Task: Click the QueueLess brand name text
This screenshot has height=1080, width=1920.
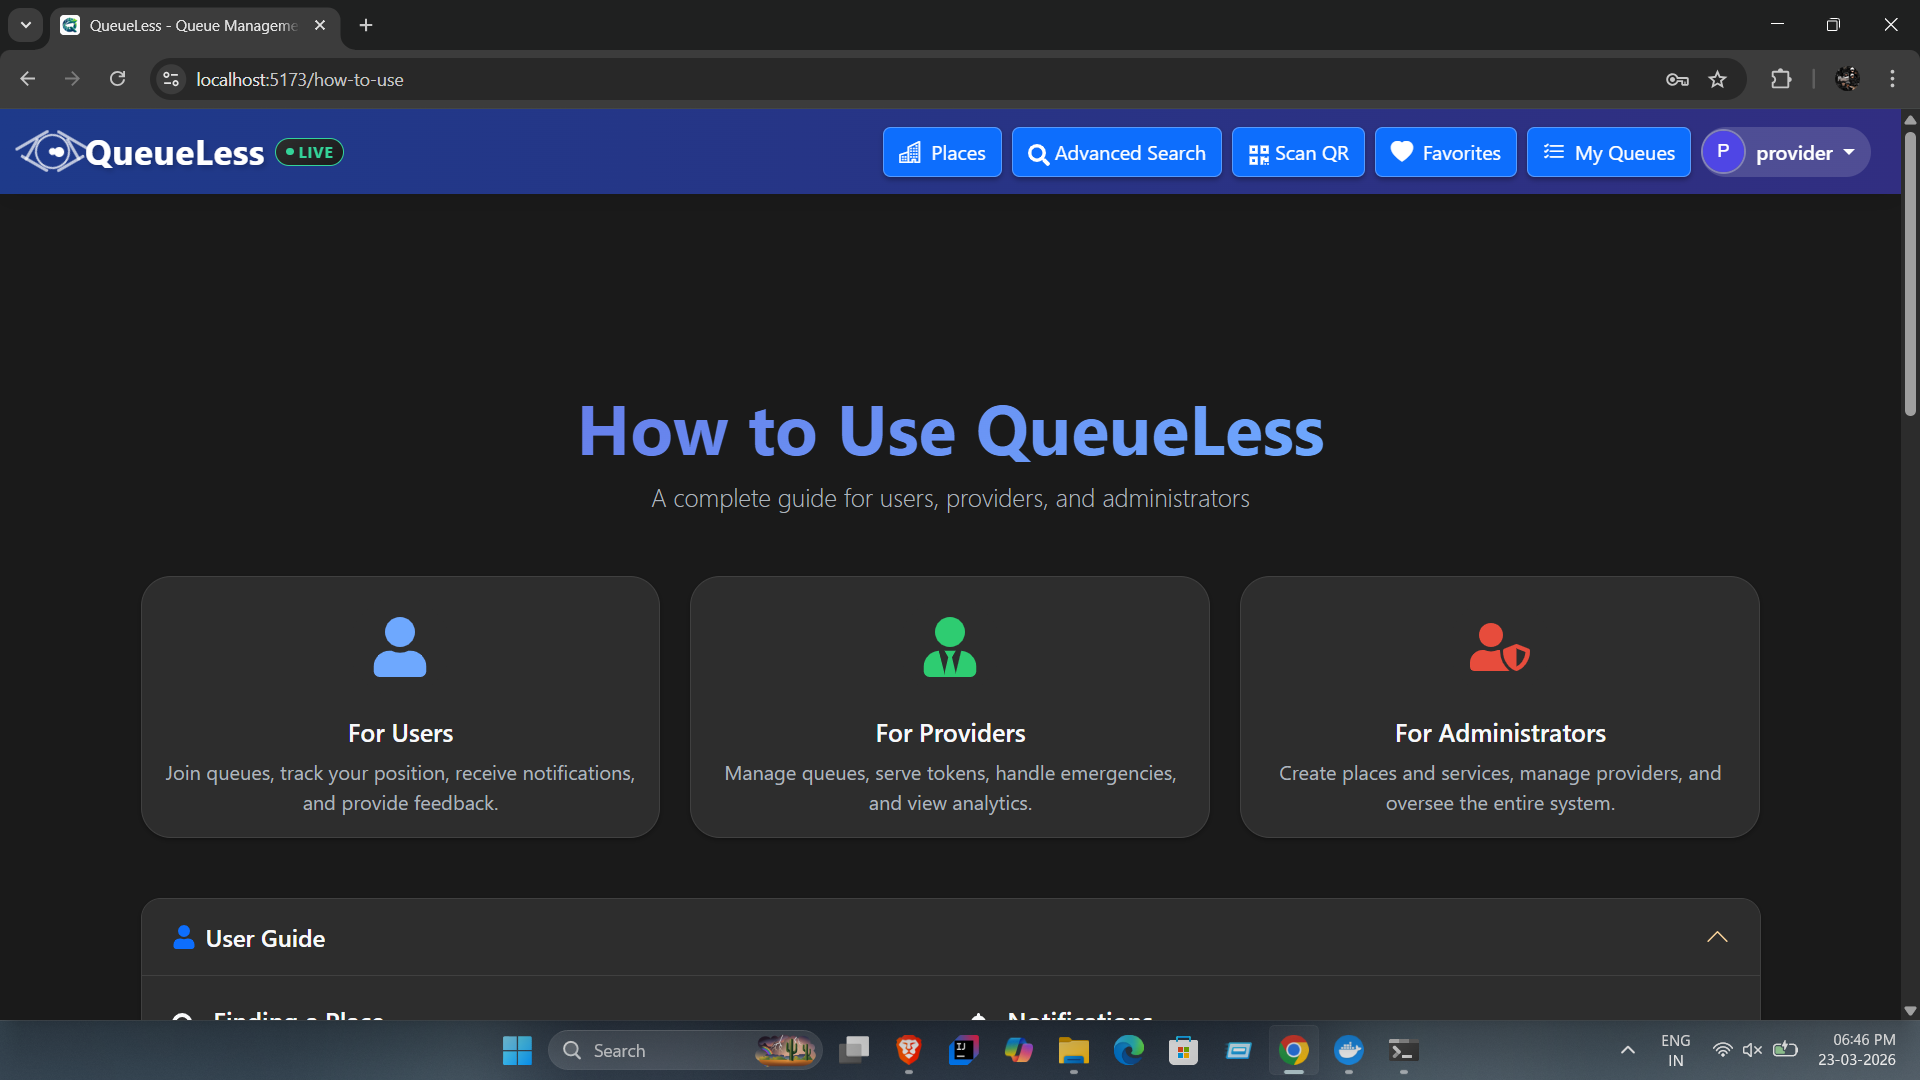Action: point(175,153)
